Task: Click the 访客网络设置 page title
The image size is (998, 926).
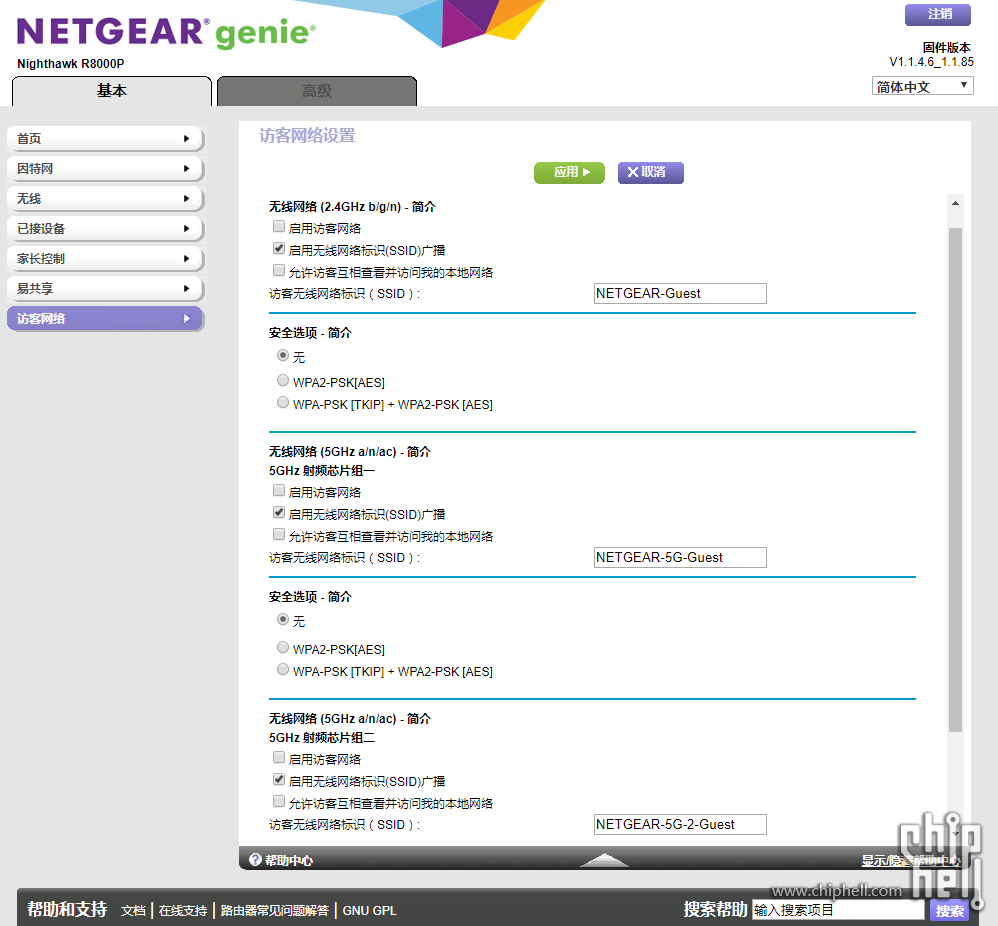Action: pyautogui.click(x=307, y=136)
